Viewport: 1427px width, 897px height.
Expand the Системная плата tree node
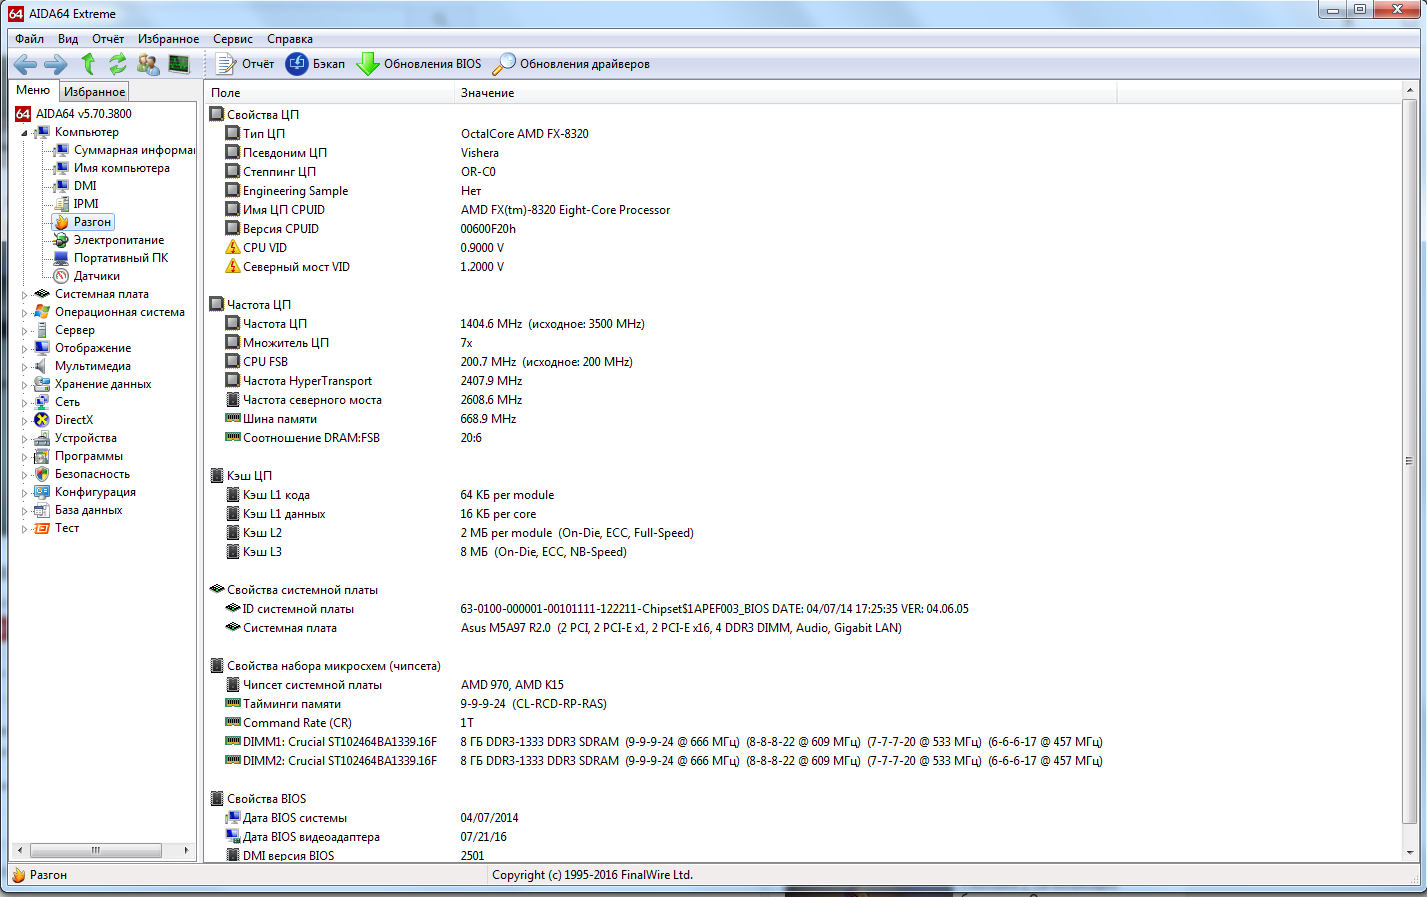coord(25,294)
